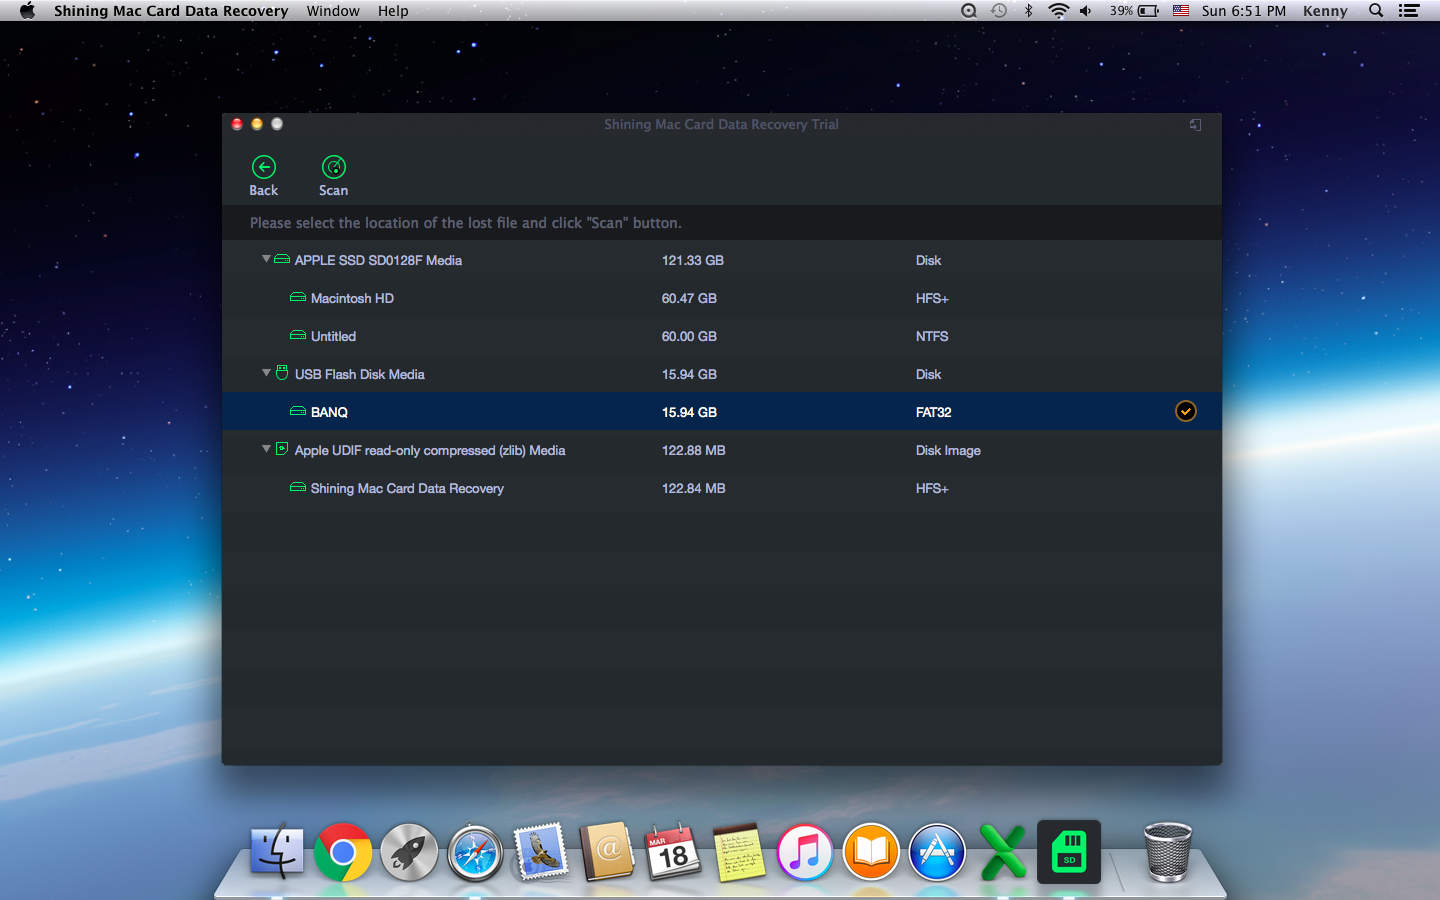The width and height of the screenshot is (1440, 900).
Task: Click the window mode icon in title bar
Action: click(1195, 125)
